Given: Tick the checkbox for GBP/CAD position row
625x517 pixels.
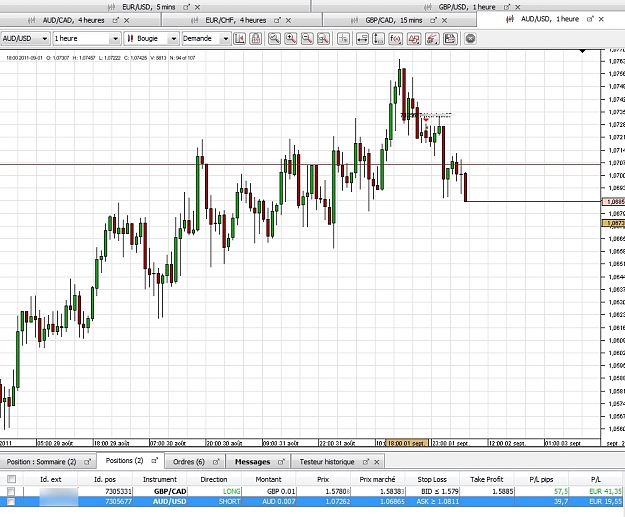Looking at the screenshot, I should 11,491.
